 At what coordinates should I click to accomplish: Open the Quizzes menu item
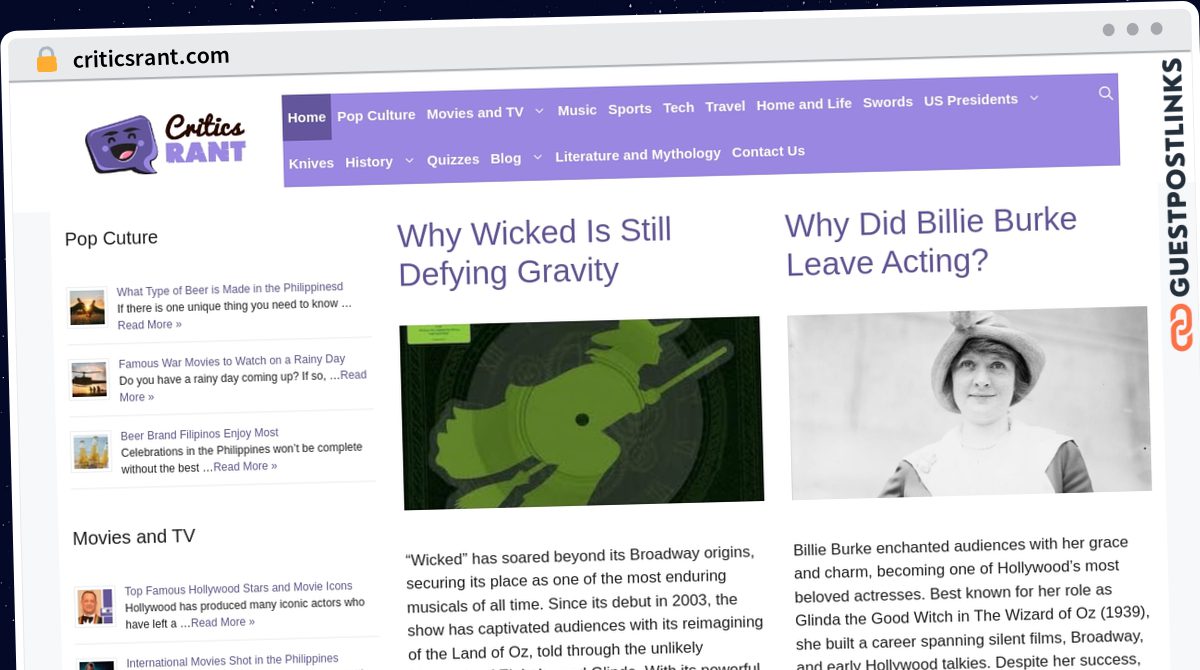[453, 159]
